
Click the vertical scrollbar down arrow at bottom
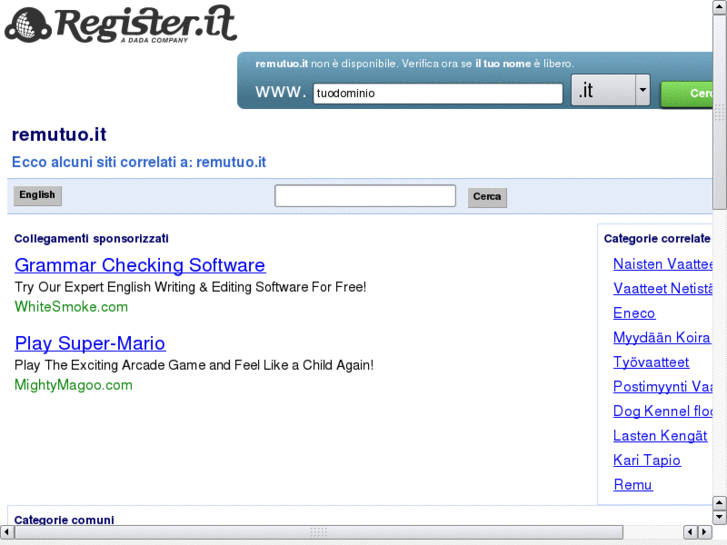tap(719, 517)
